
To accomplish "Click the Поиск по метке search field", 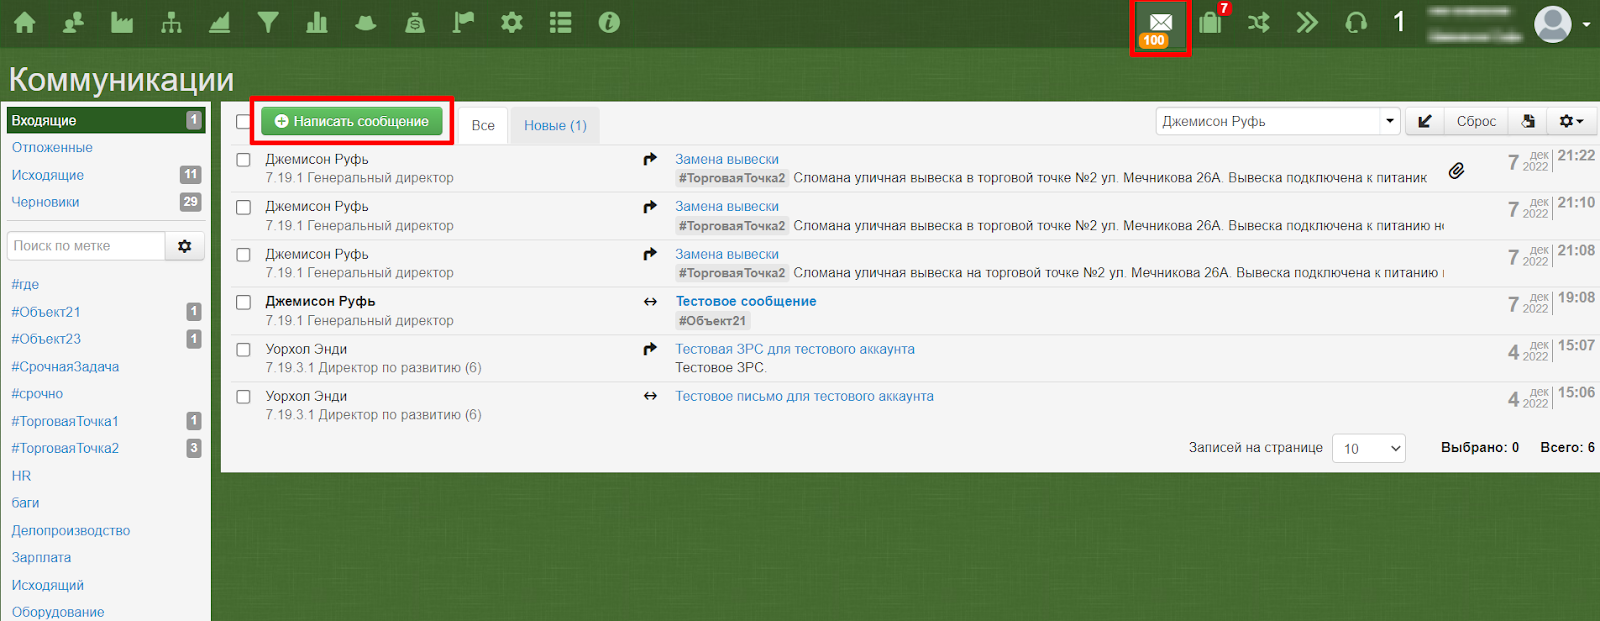I will point(86,246).
